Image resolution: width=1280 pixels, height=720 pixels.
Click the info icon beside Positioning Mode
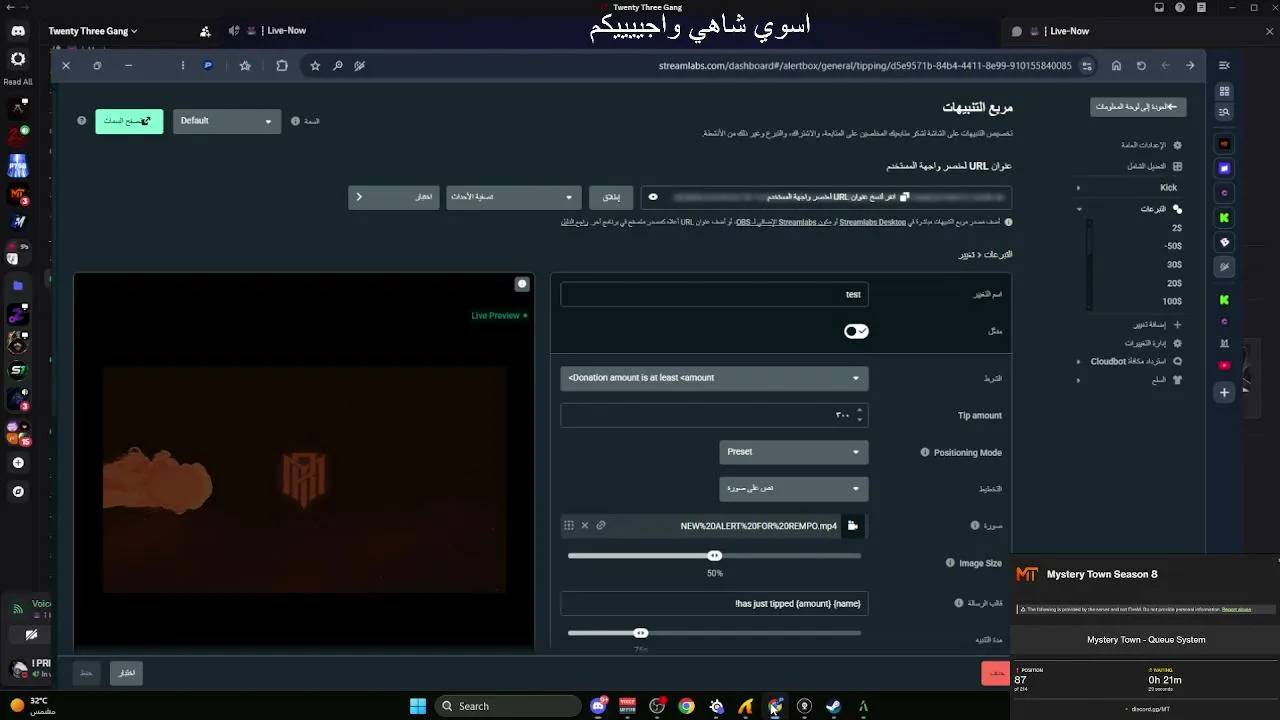tap(925, 452)
